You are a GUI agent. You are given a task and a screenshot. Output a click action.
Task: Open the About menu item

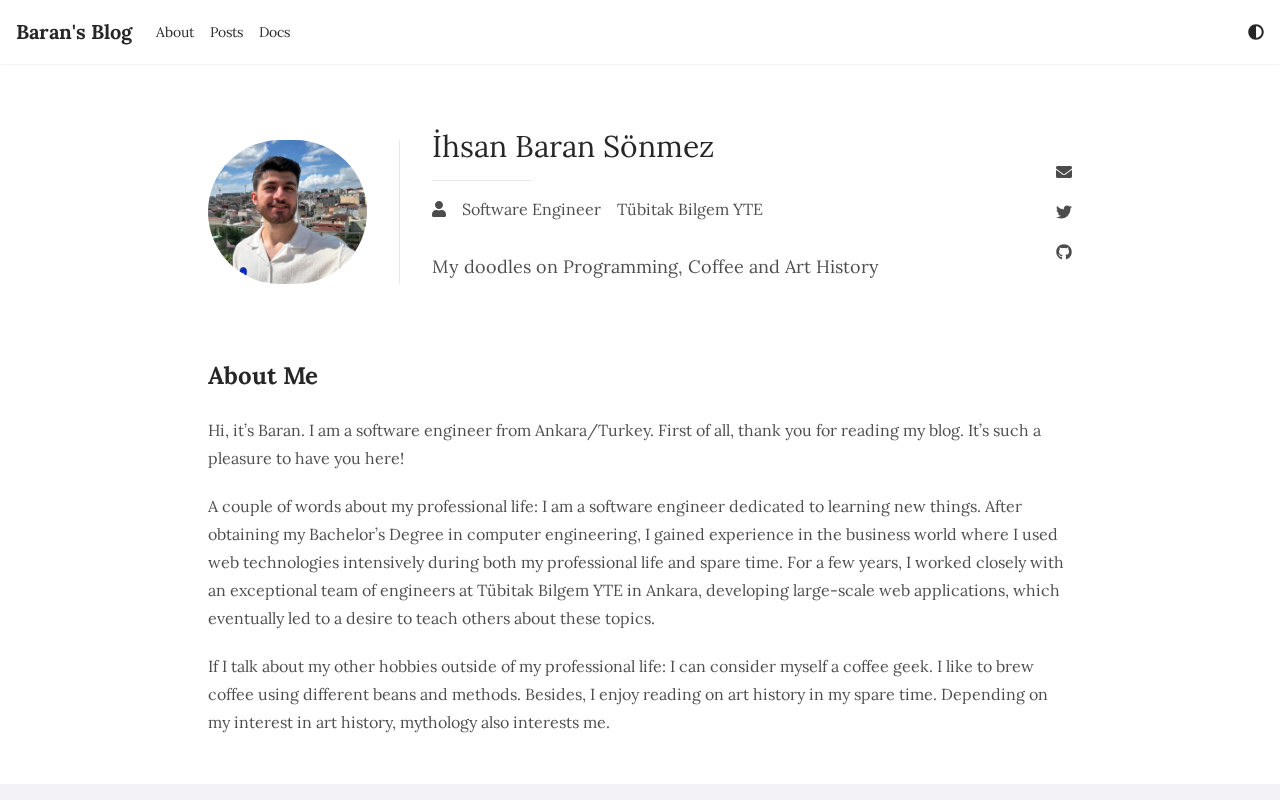175,32
